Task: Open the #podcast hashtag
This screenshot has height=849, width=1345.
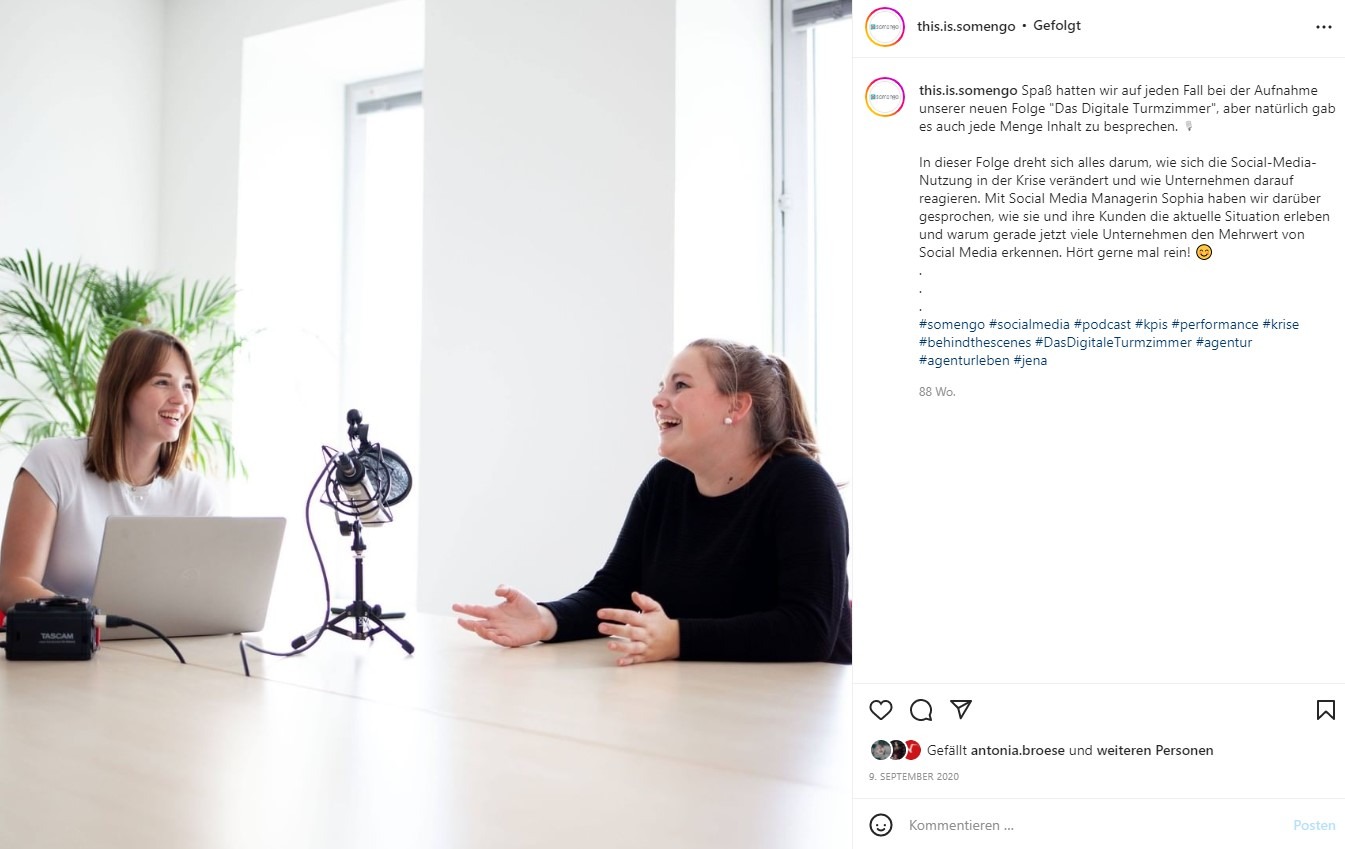Action: point(1102,324)
